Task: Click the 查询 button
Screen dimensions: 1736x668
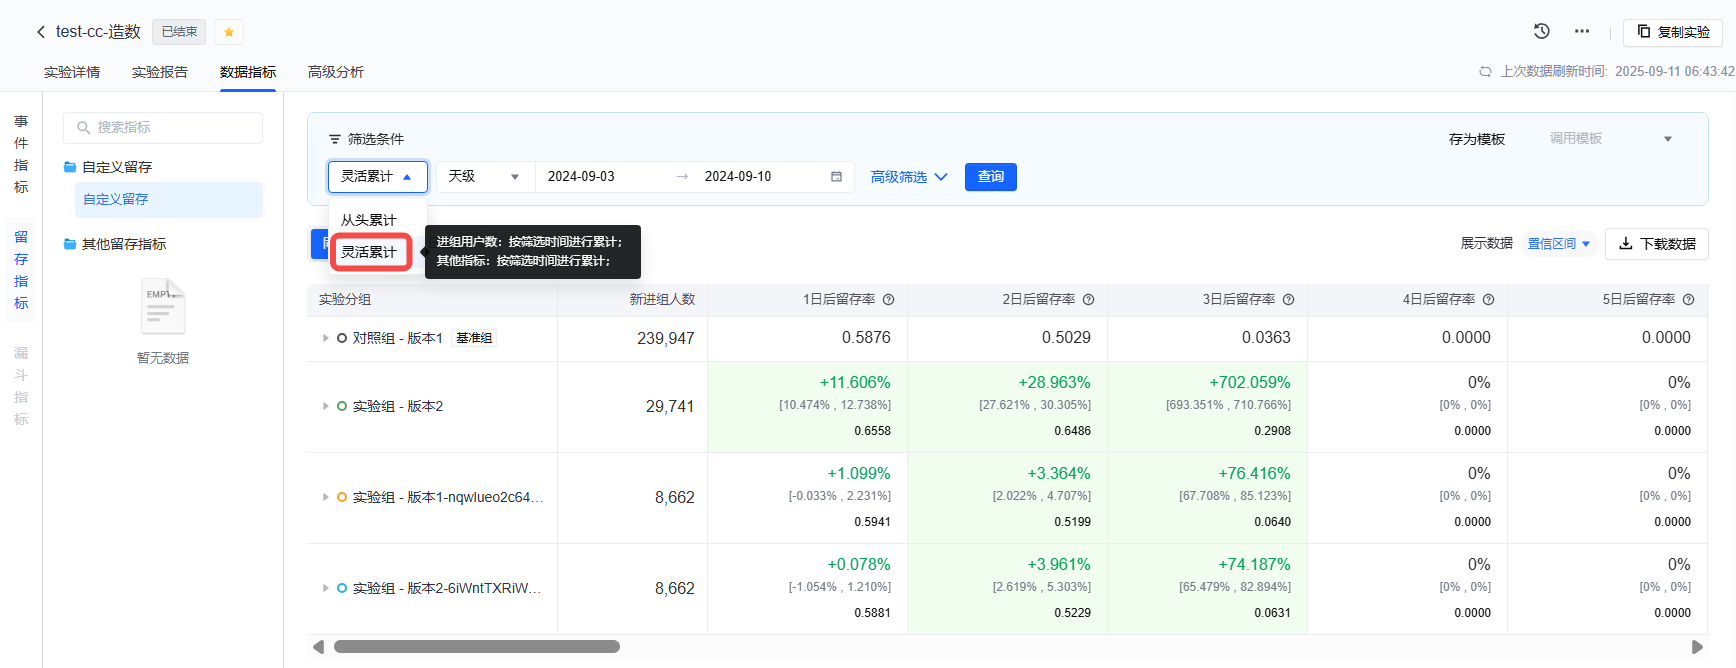Action: pyautogui.click(x=990, y=177)
